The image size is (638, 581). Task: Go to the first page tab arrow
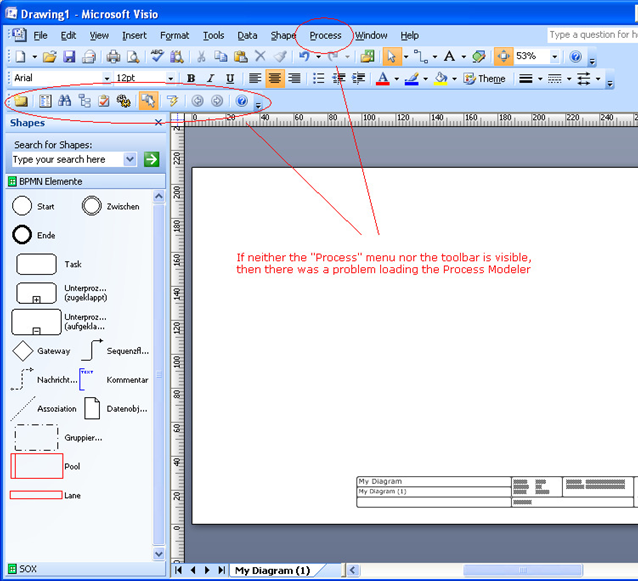click(x=178, y=570)
